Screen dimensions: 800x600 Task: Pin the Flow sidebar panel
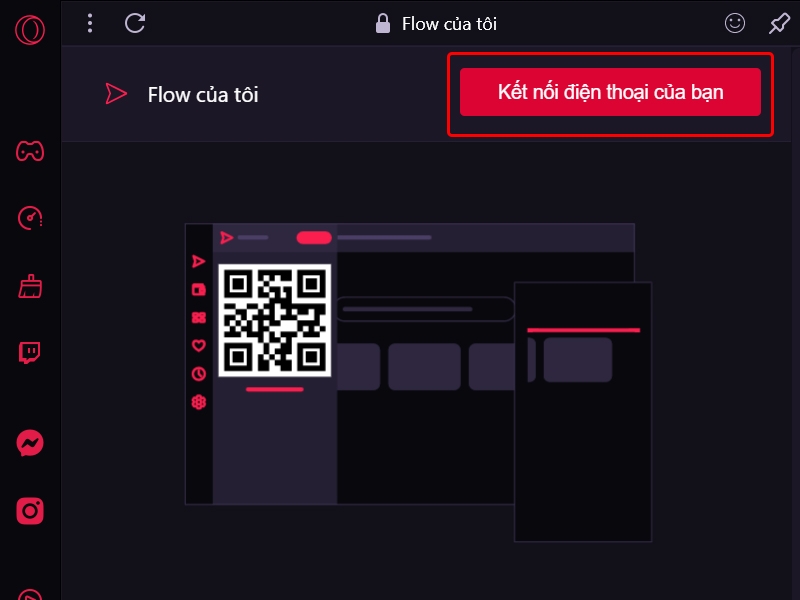[779, 23]
